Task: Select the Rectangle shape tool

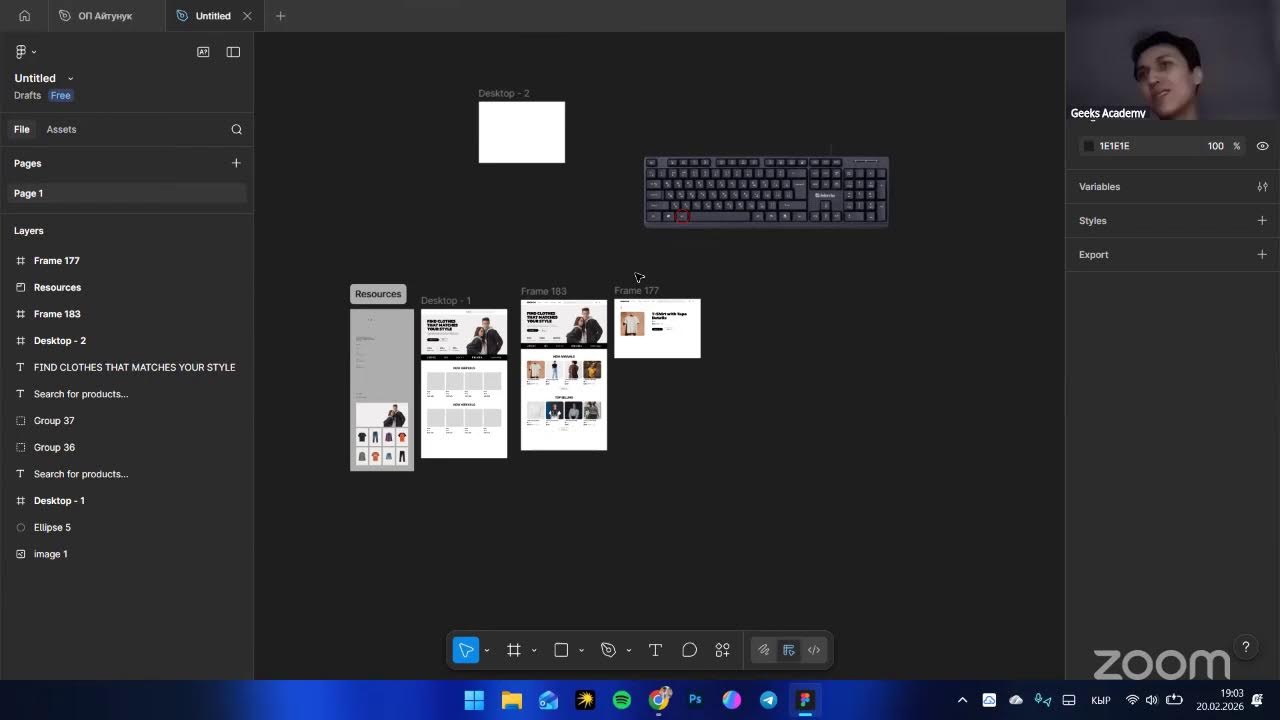Action: click(x=561, y=650)
